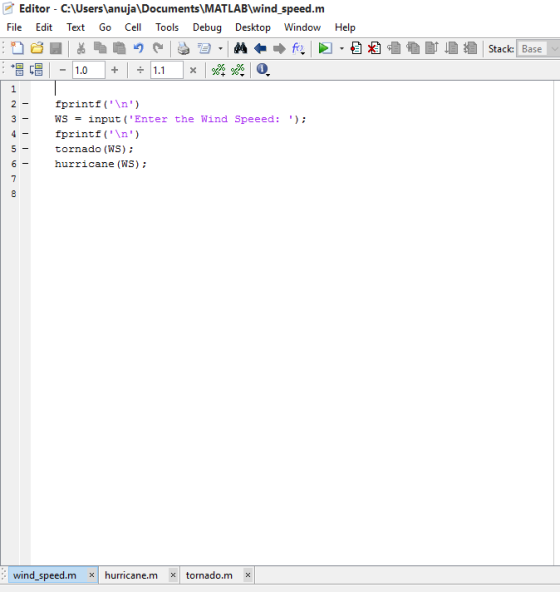Set or clear breakpoint toolbar icon
The width and height of the screenshot is (560, 592).
[x=356, y=48]
